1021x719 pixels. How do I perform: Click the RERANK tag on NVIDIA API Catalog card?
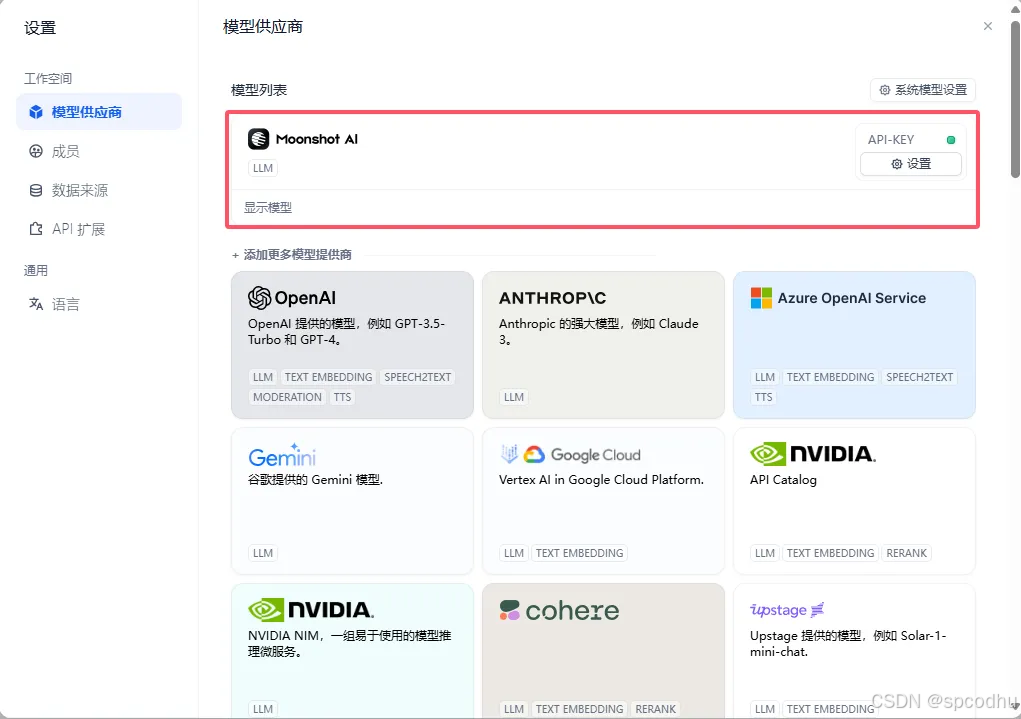(x=906, y=553)
